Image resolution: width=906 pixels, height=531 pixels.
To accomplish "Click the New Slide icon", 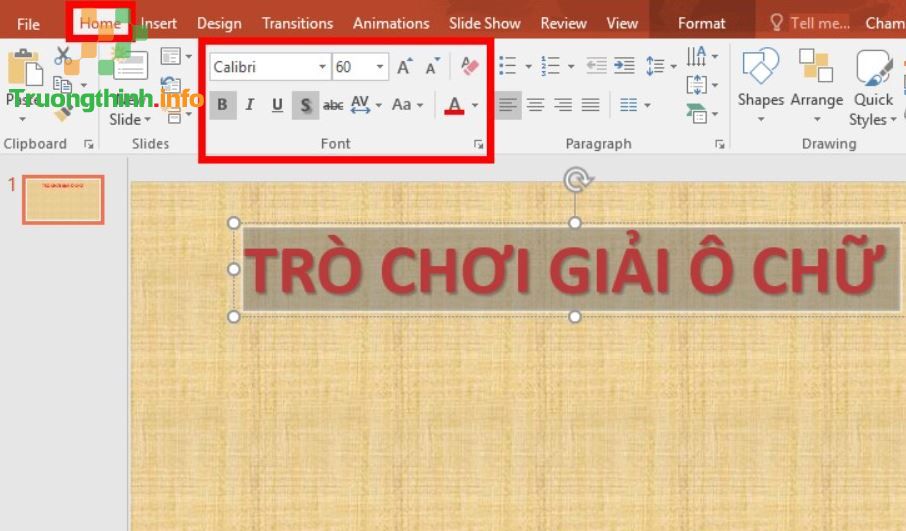I will (x=129, y=64).
